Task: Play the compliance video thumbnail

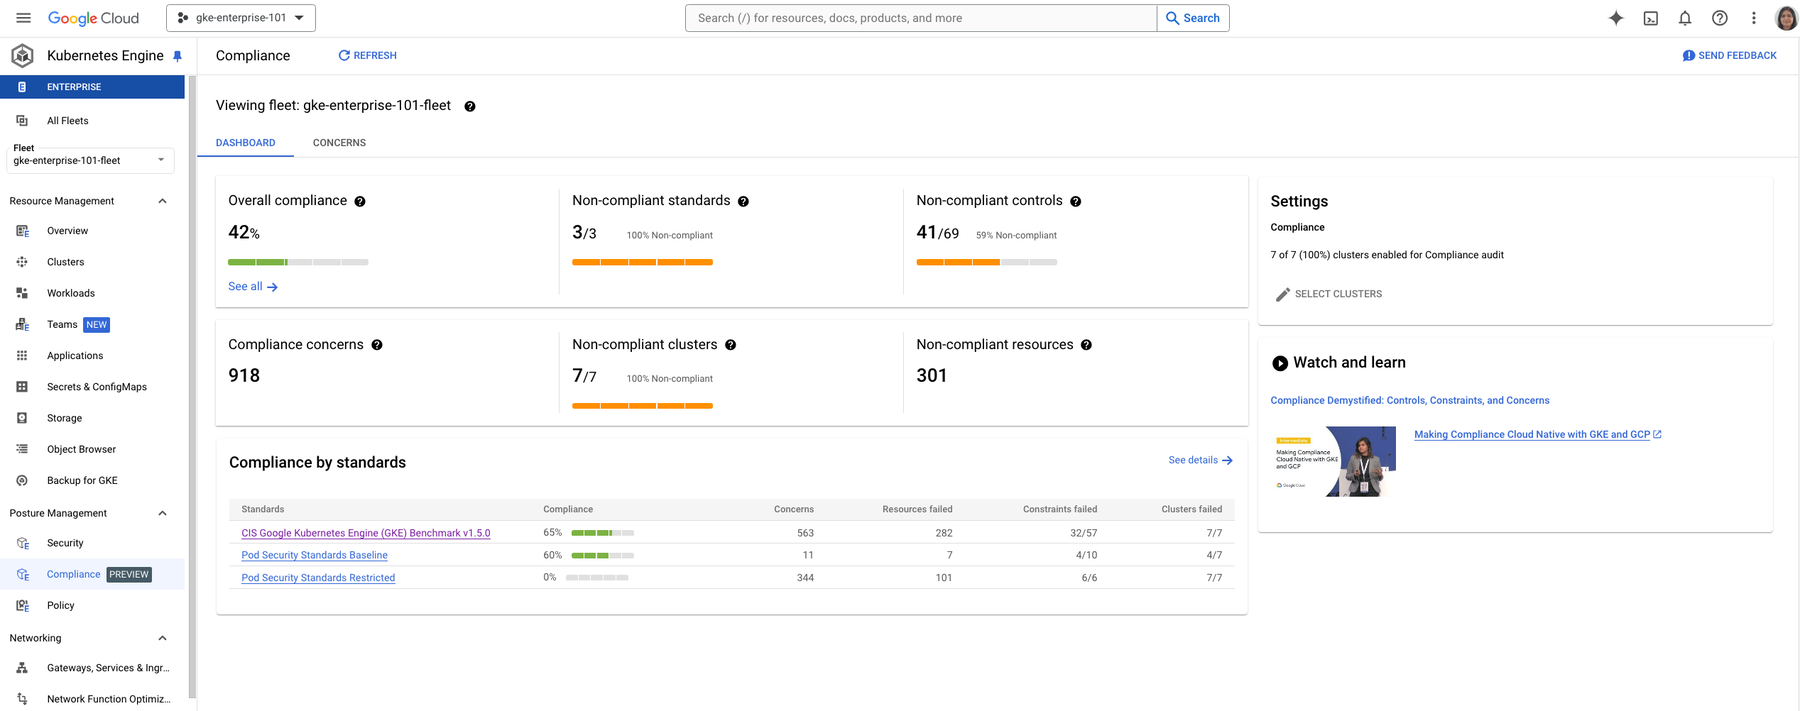Action: (x=1334, y=461)
